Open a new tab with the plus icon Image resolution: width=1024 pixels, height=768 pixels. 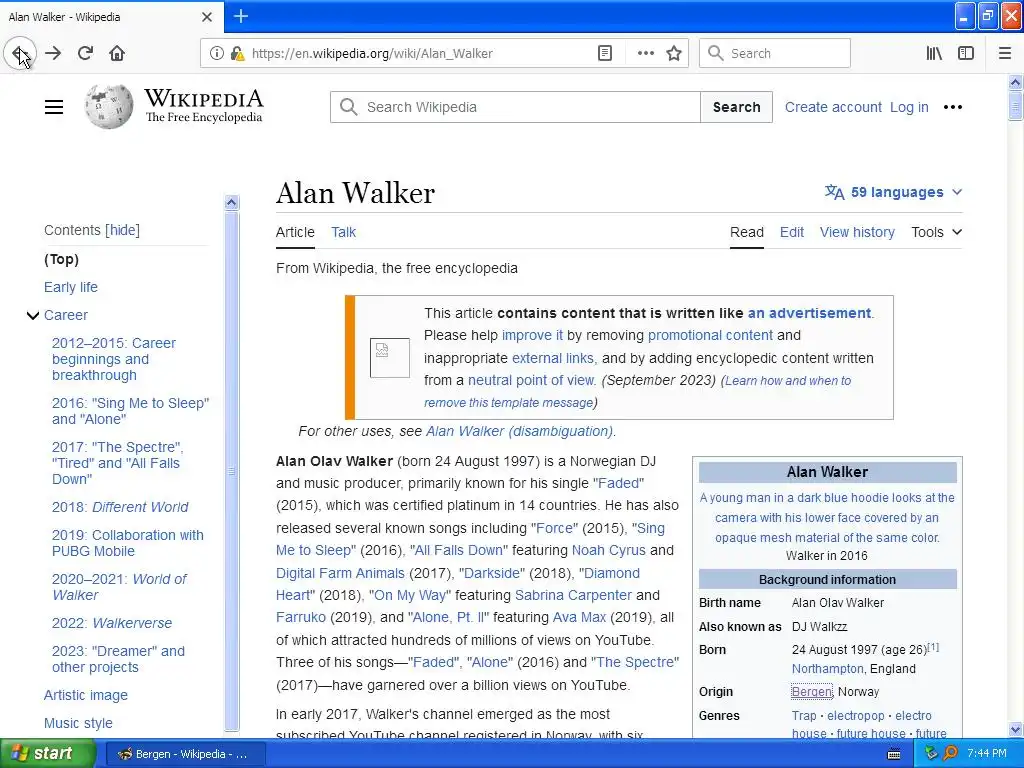(240, 16)
